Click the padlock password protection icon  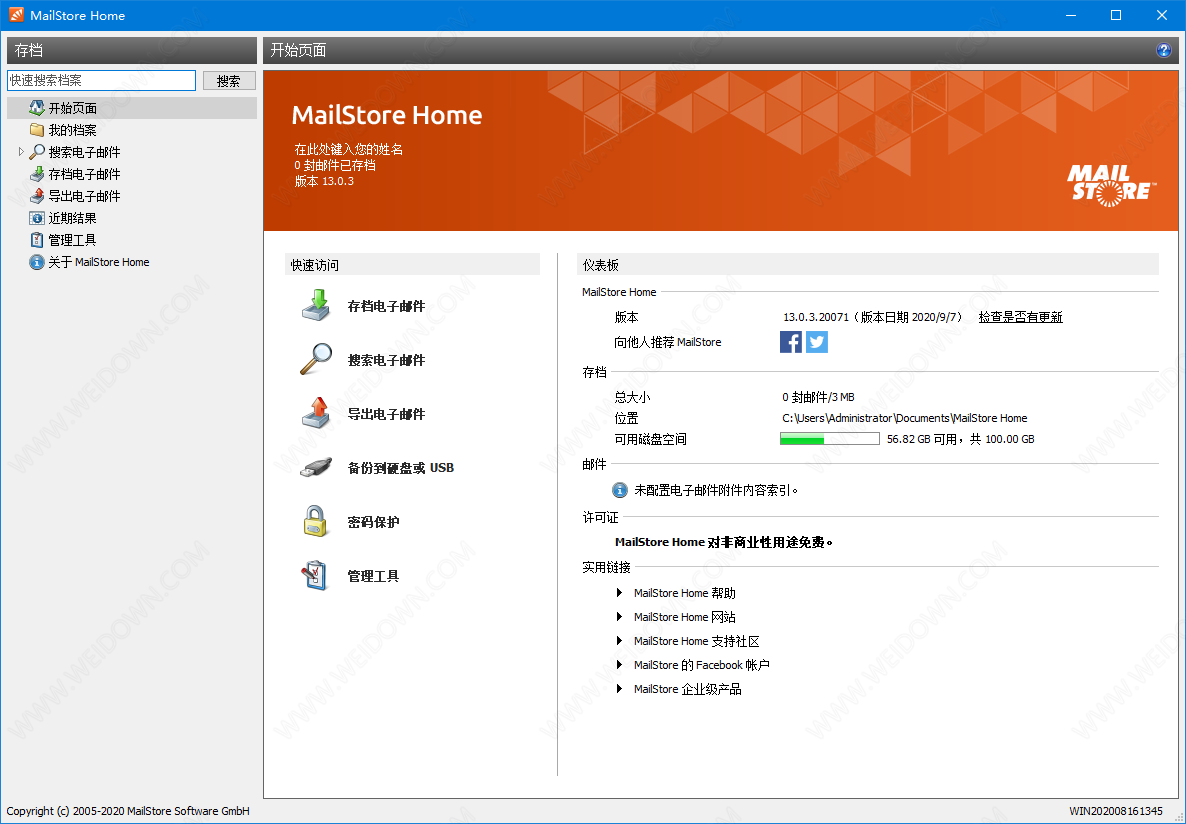pos(316,521)
